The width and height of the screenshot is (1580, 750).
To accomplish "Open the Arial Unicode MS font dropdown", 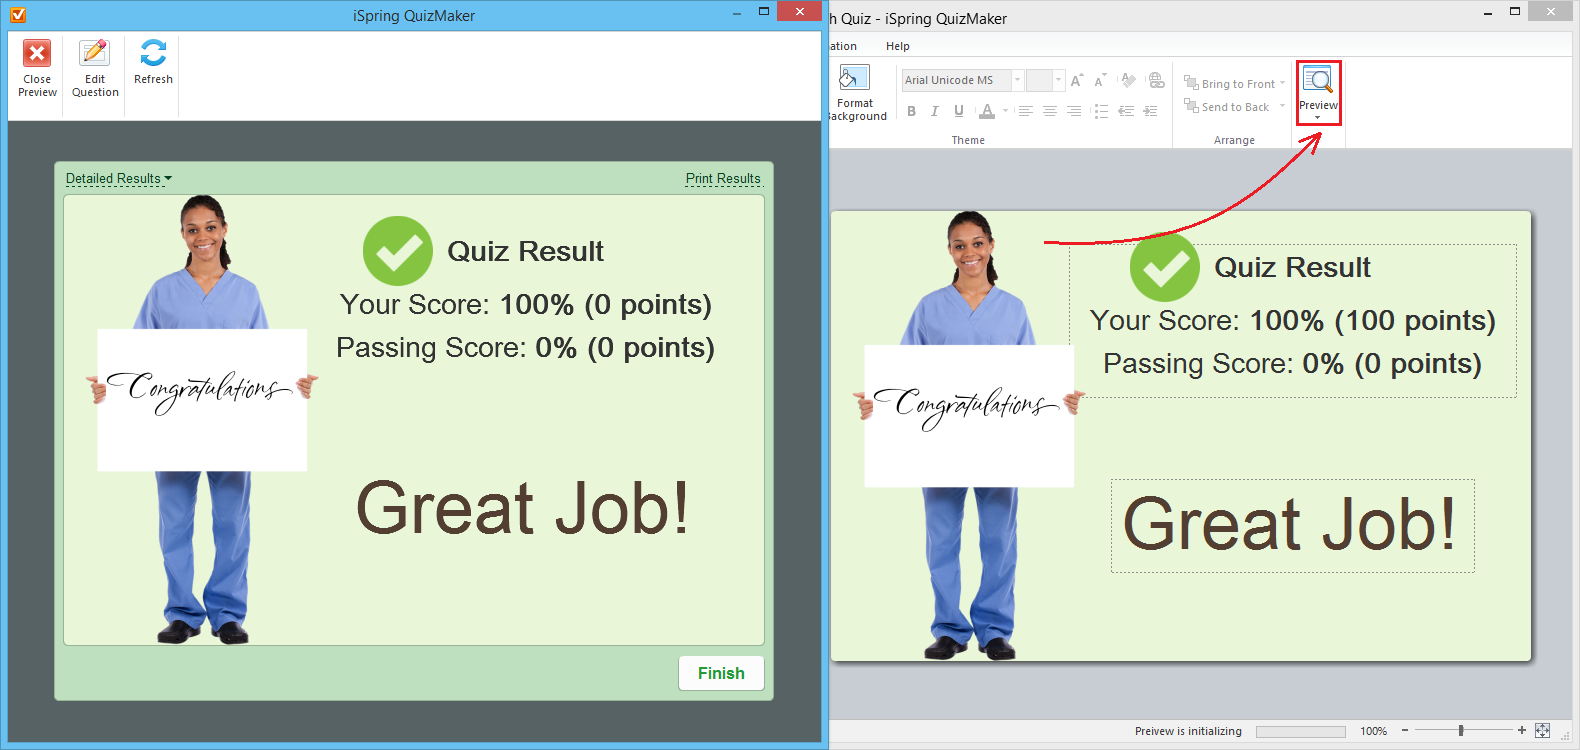I will (x=1017, y=80).
